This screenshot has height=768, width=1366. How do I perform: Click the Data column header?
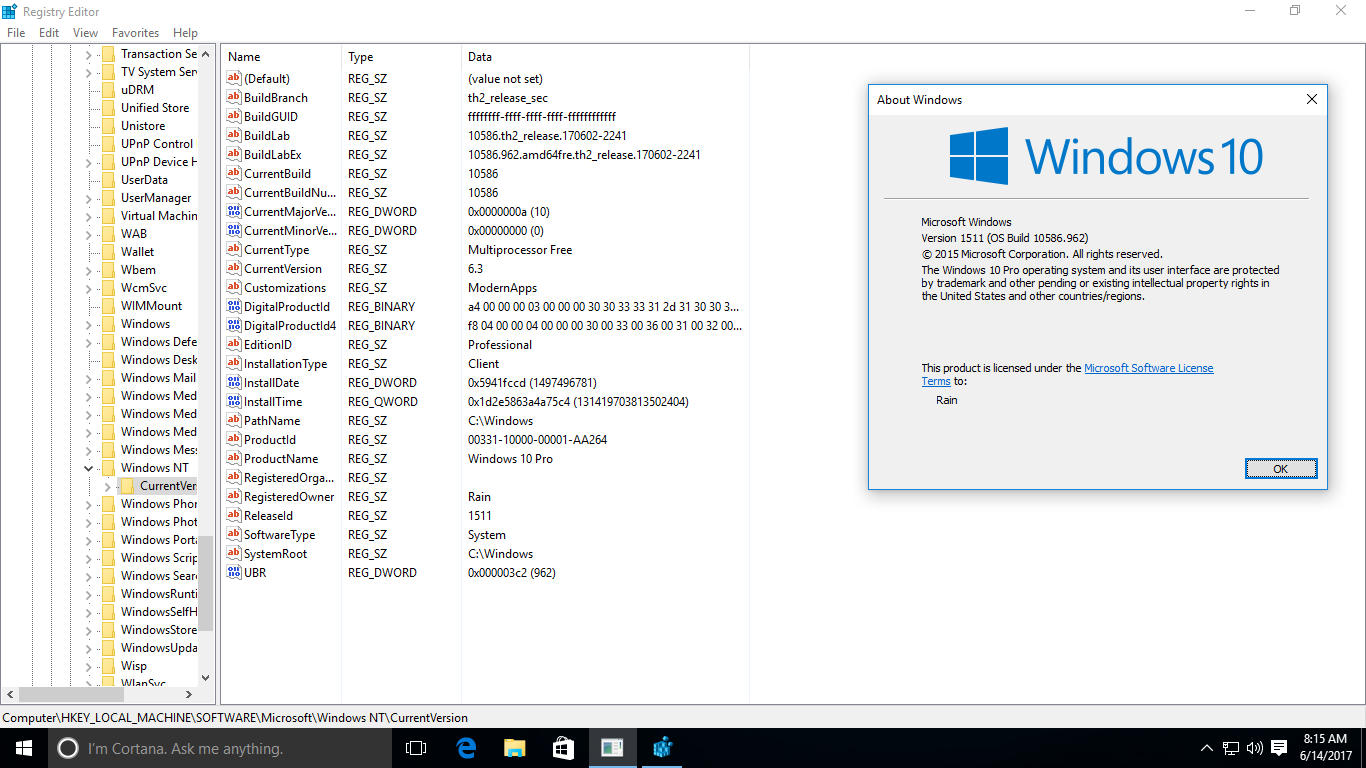pyautogui.click(x=605, y=57)
